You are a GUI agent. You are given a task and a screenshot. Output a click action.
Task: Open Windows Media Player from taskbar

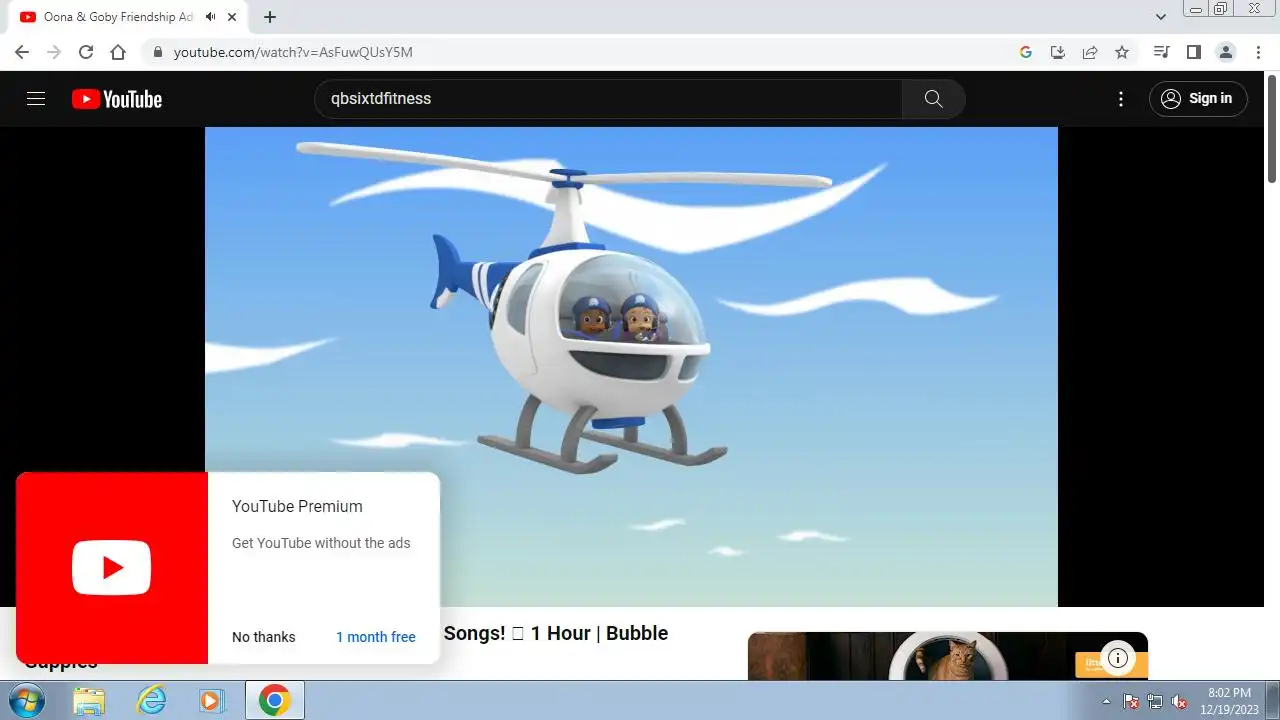pos(211,701)
